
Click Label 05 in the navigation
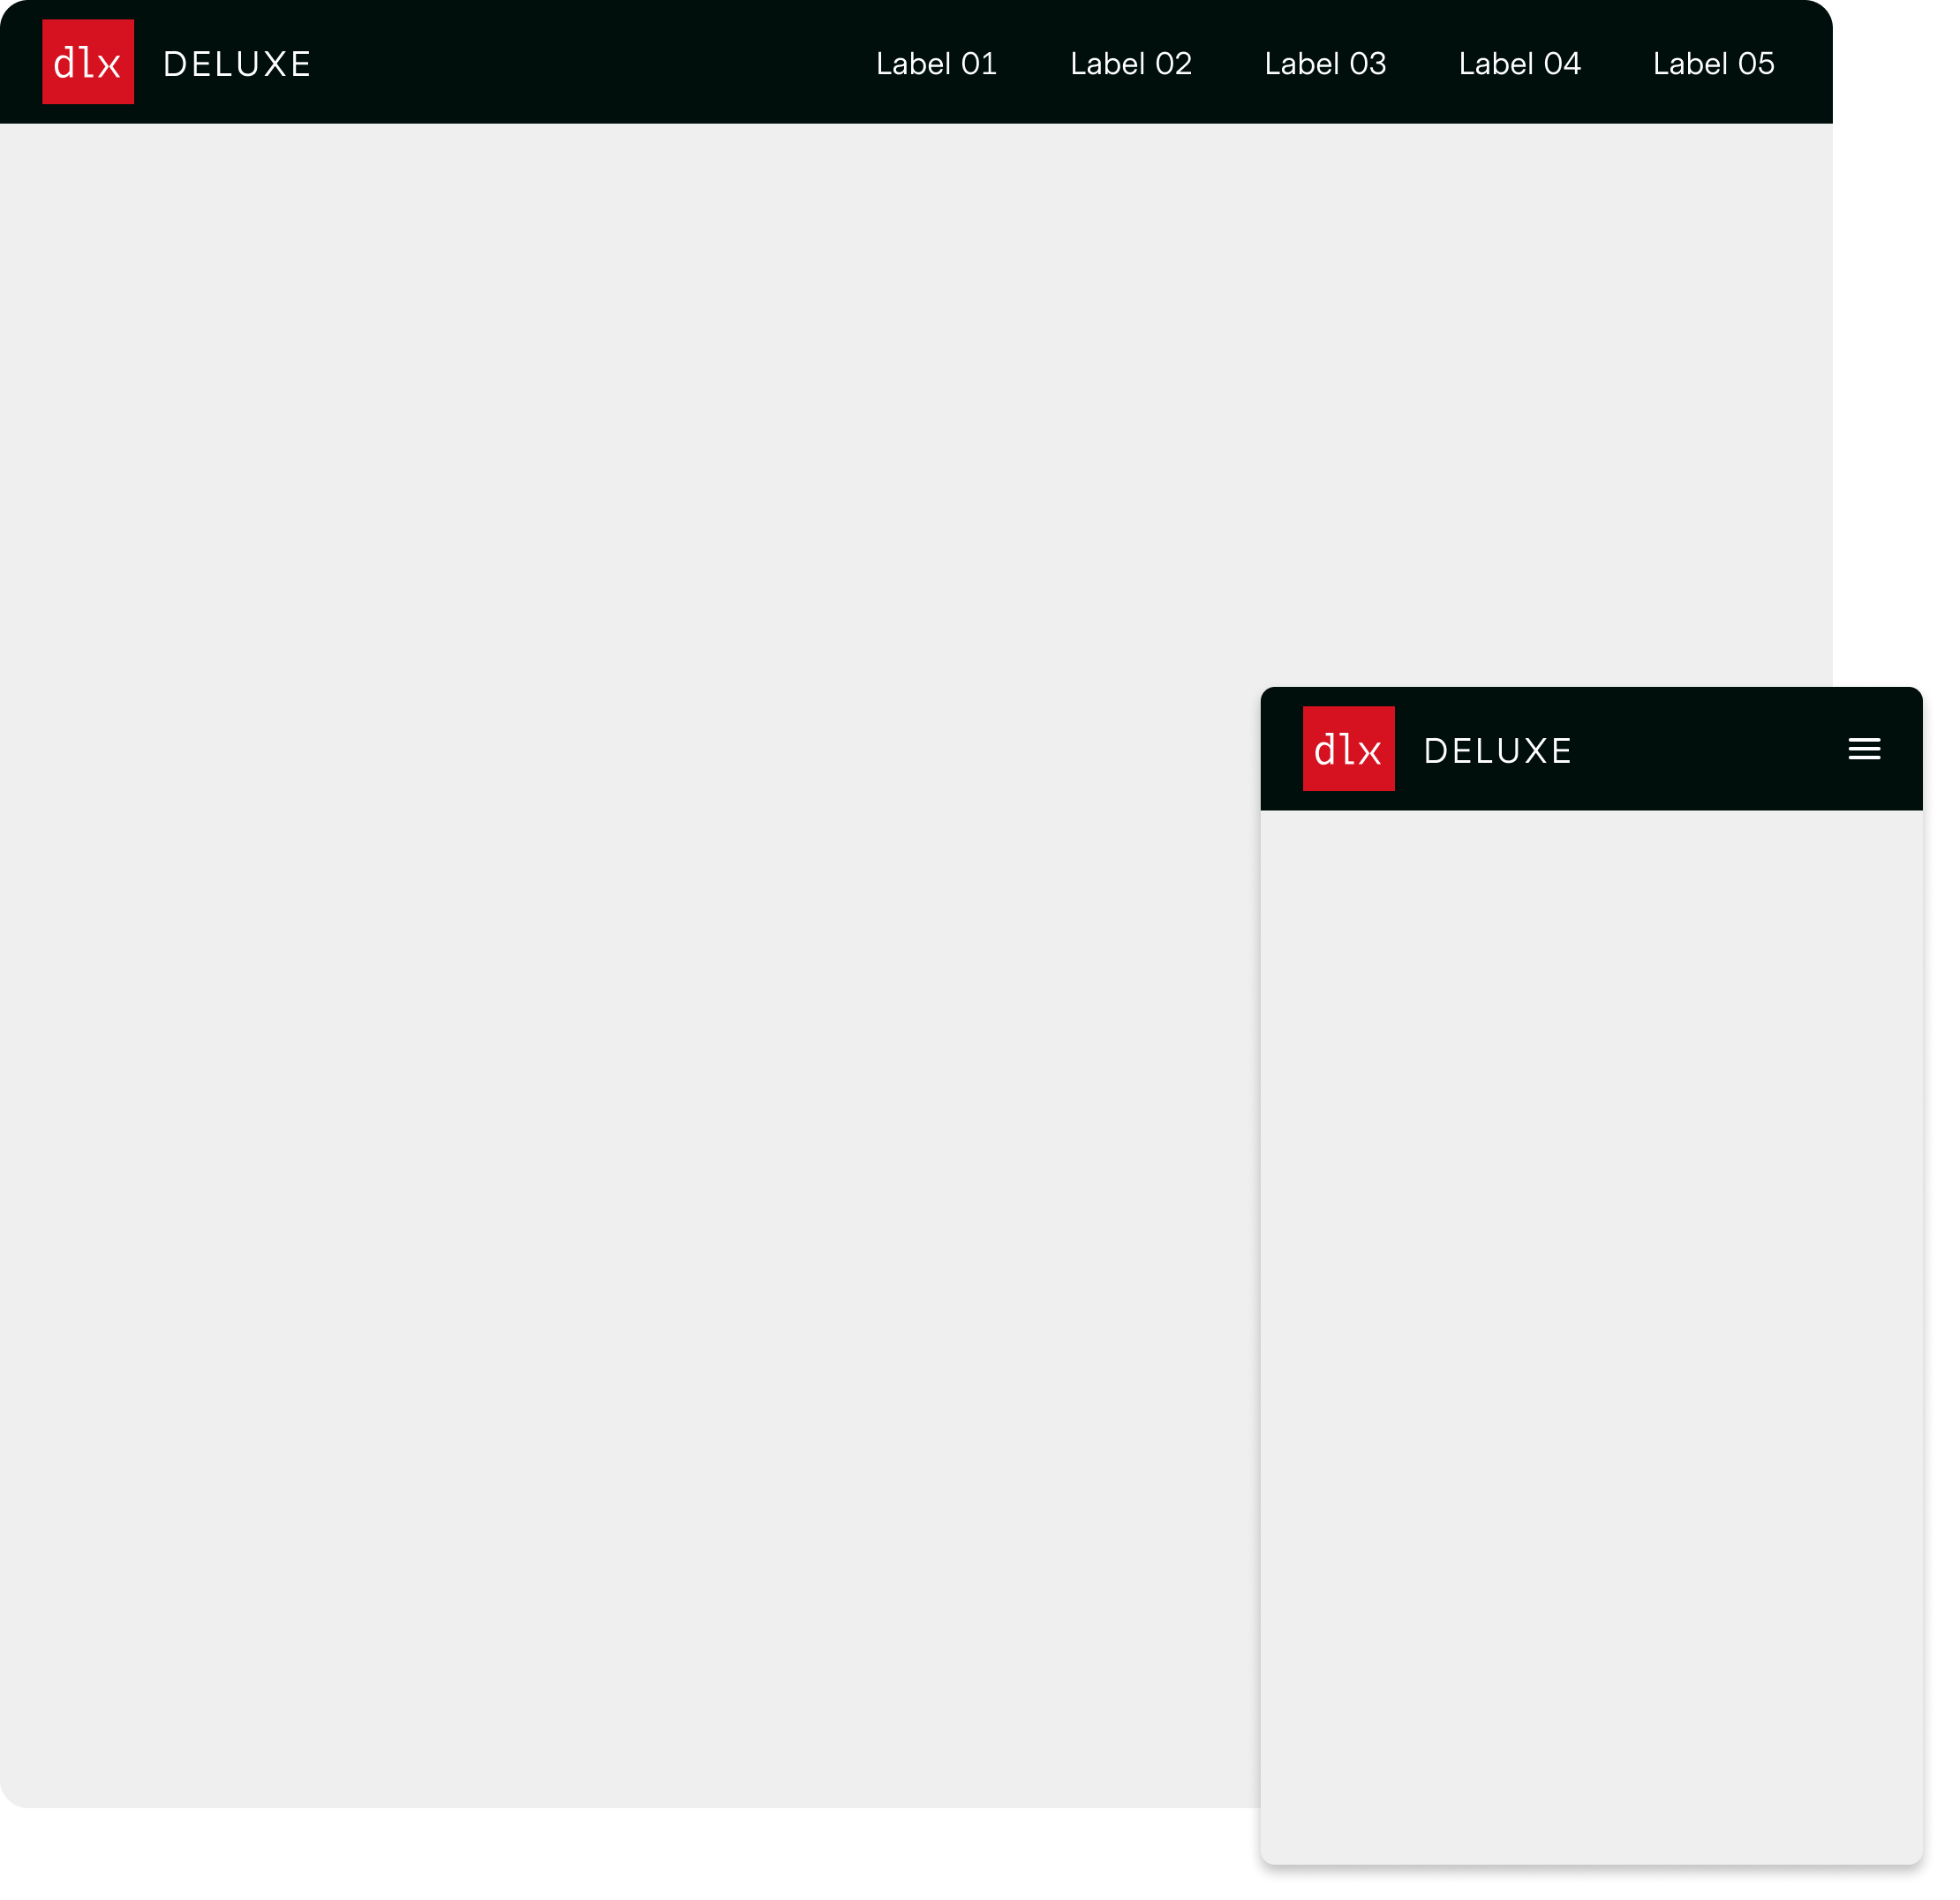(1713, 64)
